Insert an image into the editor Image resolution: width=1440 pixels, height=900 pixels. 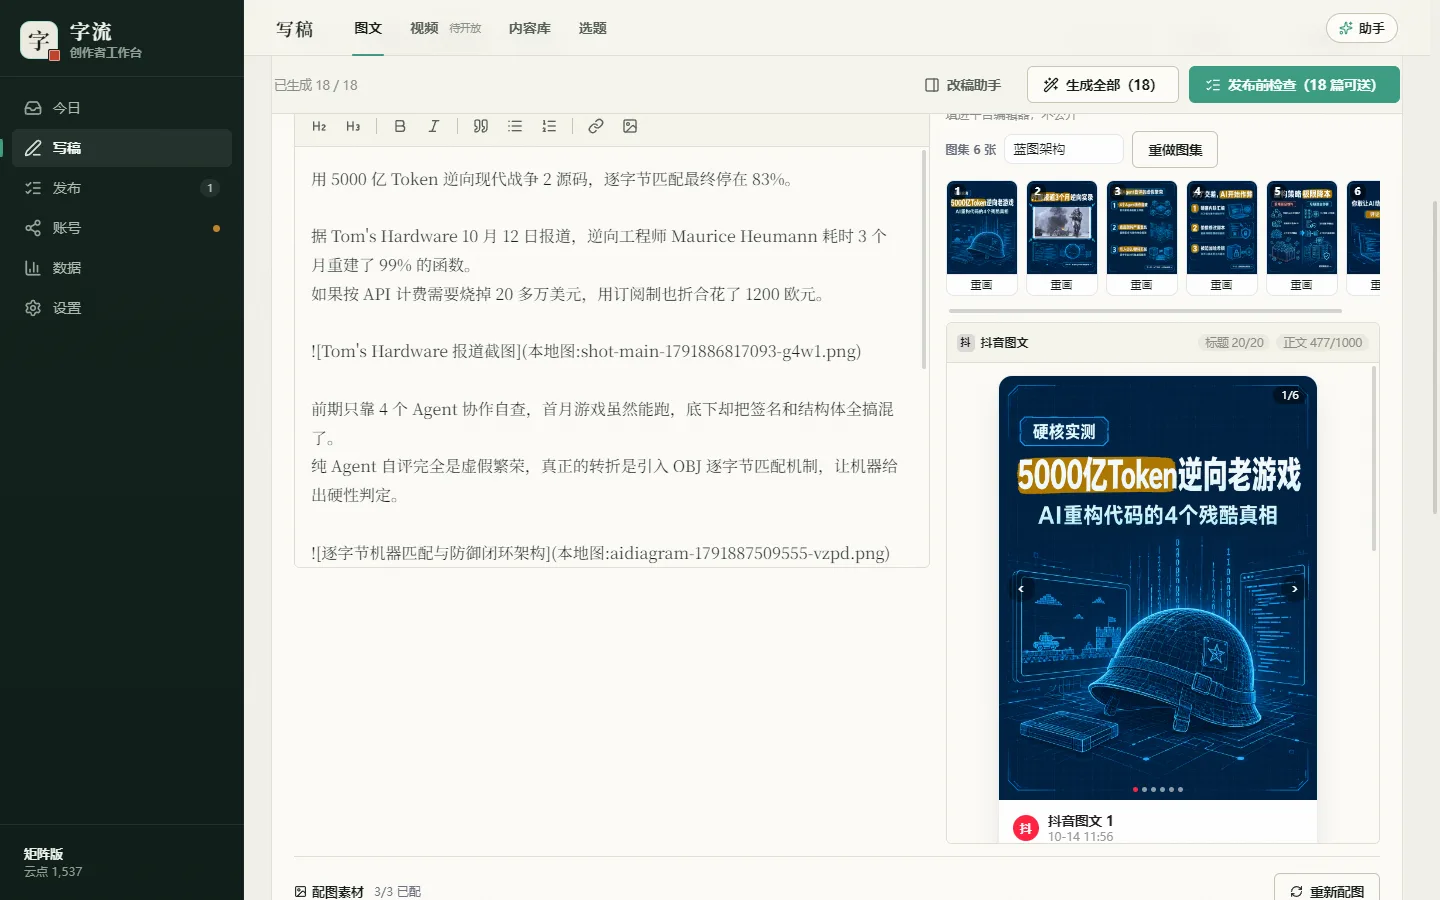[630, 126]
